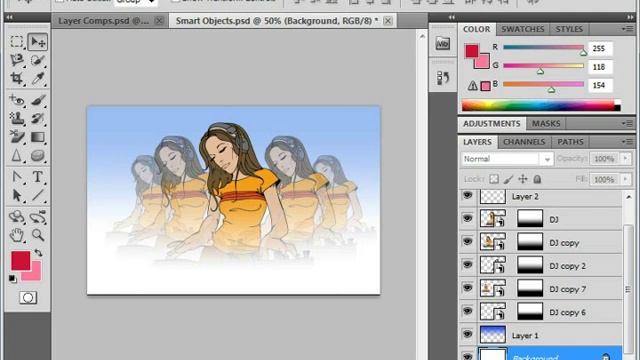Open the blend mode Normal dropdown
The image size is (640, 360).
pyautogui.click(x=507, y=159)
